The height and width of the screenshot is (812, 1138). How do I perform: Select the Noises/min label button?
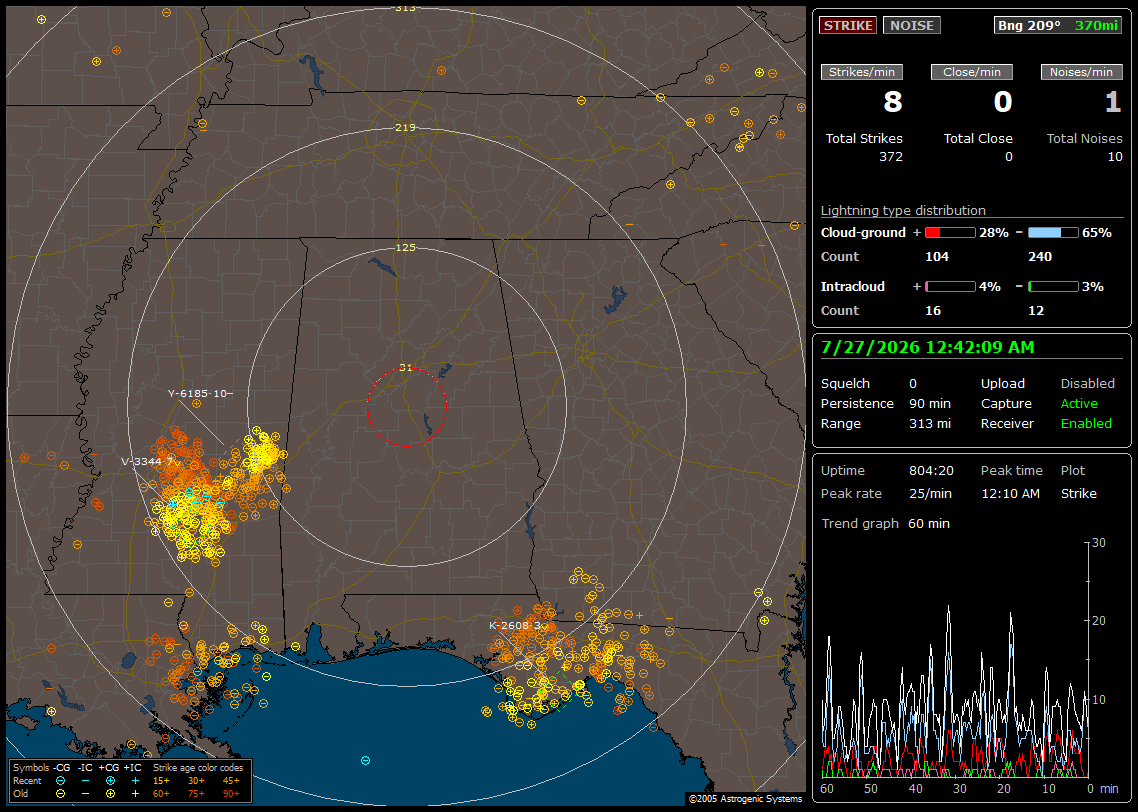(1081, 72)
